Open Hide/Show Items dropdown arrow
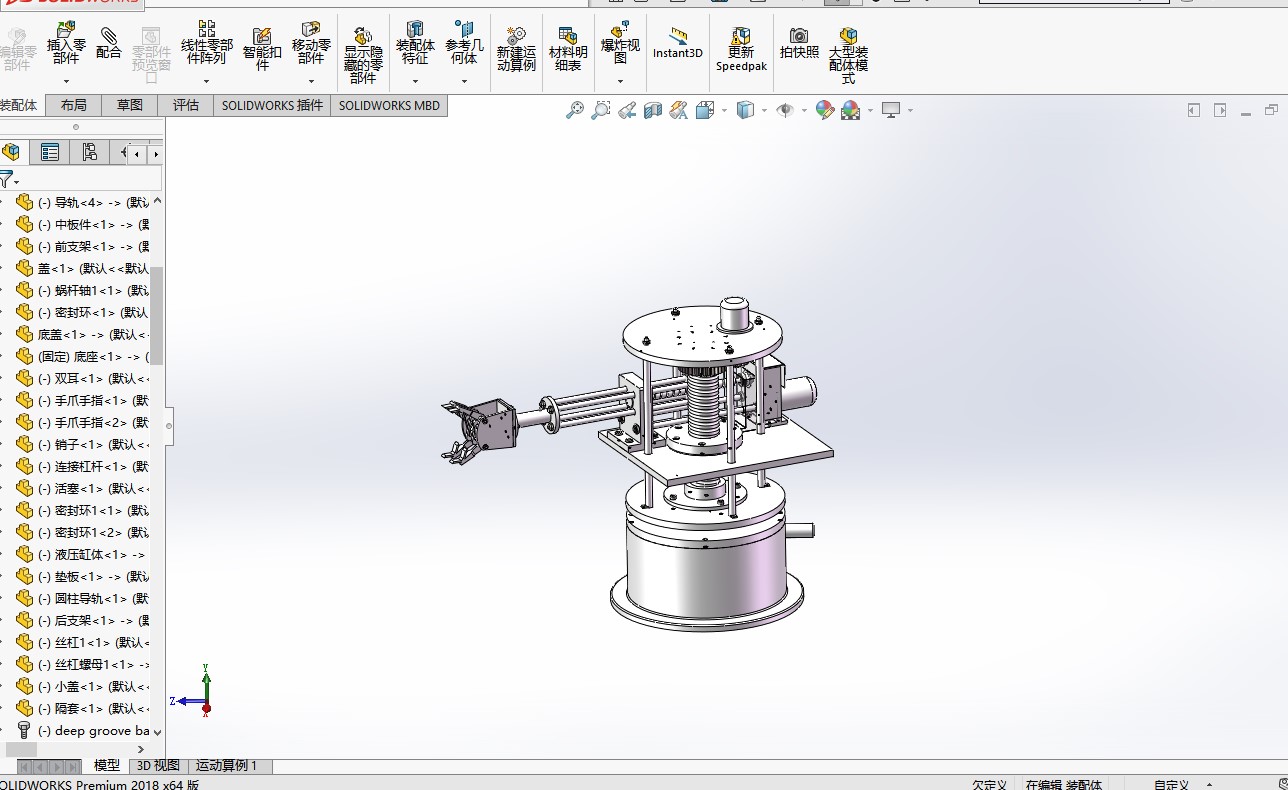The height and width of the screenshot is (790, 1288). [x=804, y=111]
